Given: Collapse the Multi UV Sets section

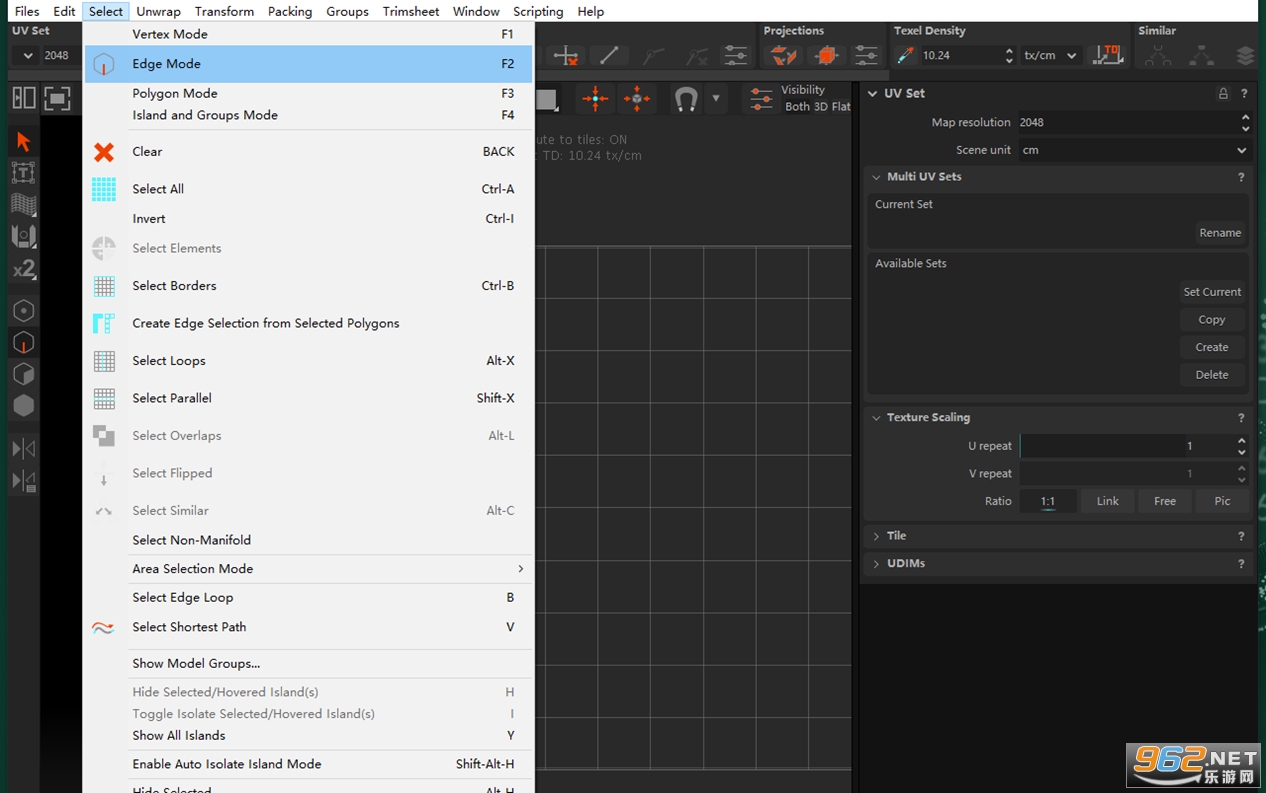Looking at the screenshot, I should point(876,177).
